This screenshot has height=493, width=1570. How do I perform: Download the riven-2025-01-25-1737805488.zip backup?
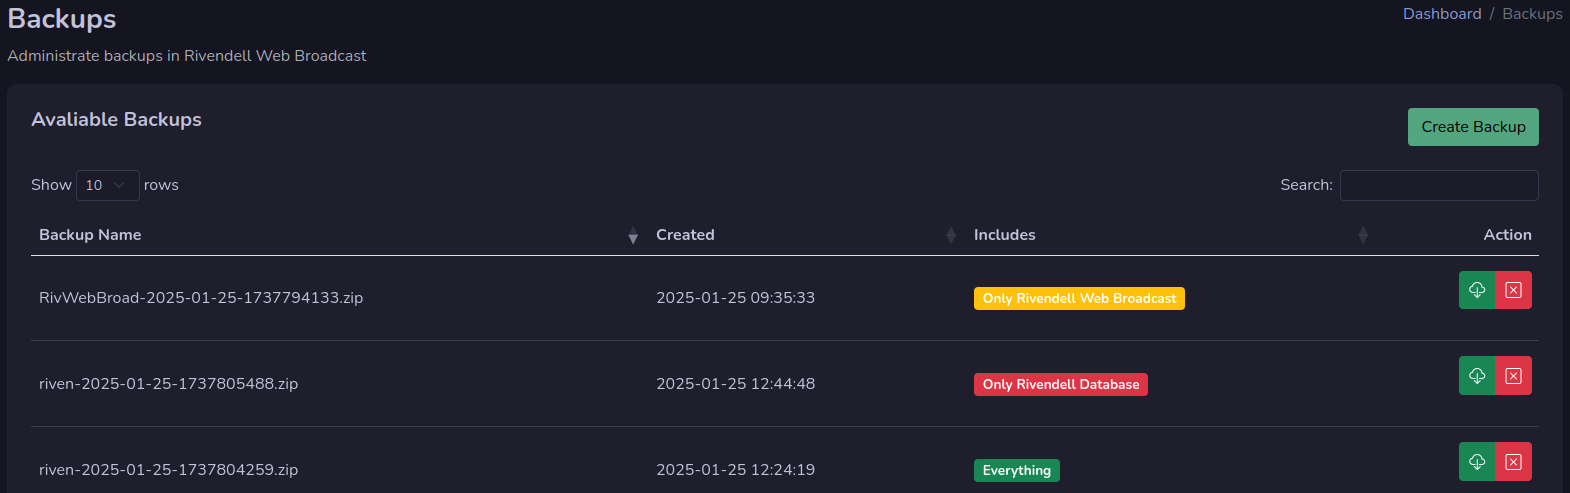(x=1477, y=376)
